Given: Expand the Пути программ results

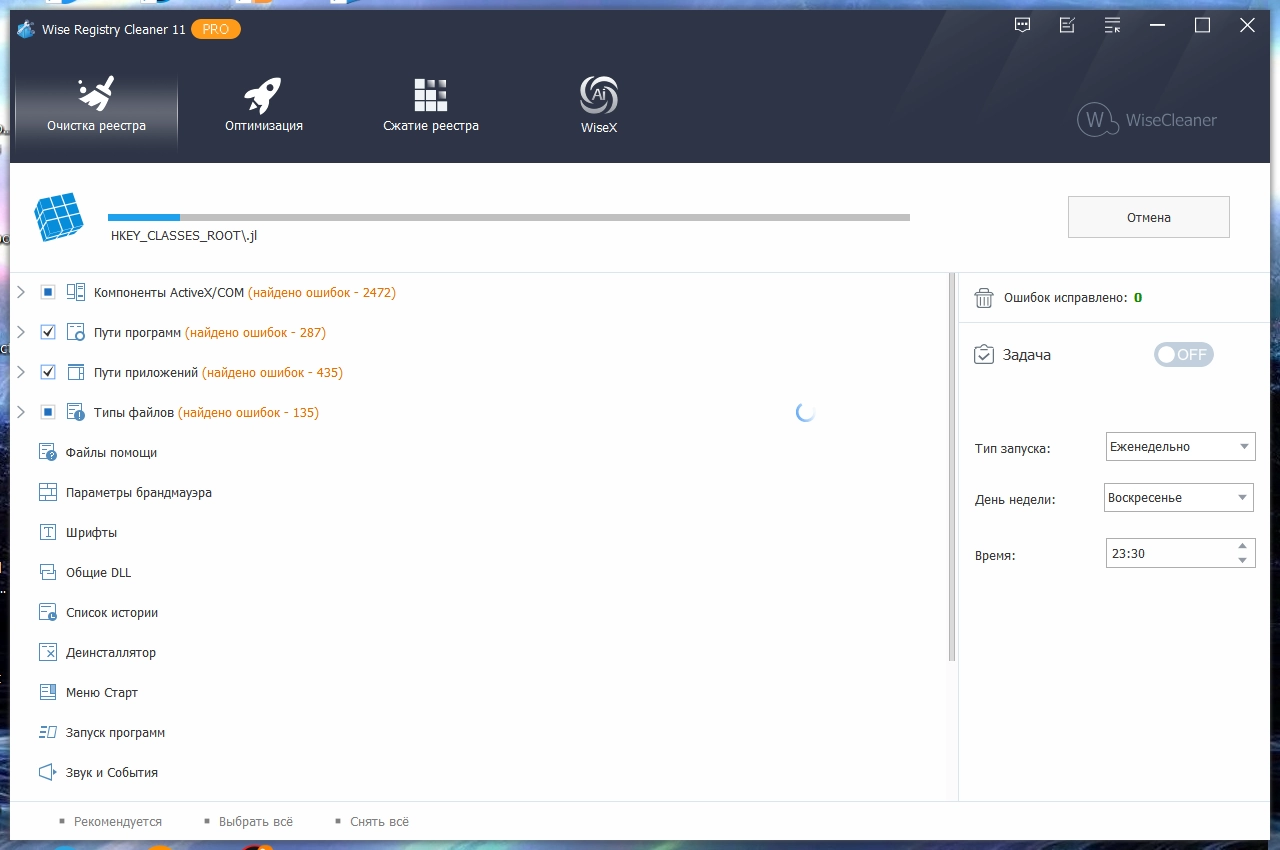Looking at the screenshot, I should tap(21, 333).
